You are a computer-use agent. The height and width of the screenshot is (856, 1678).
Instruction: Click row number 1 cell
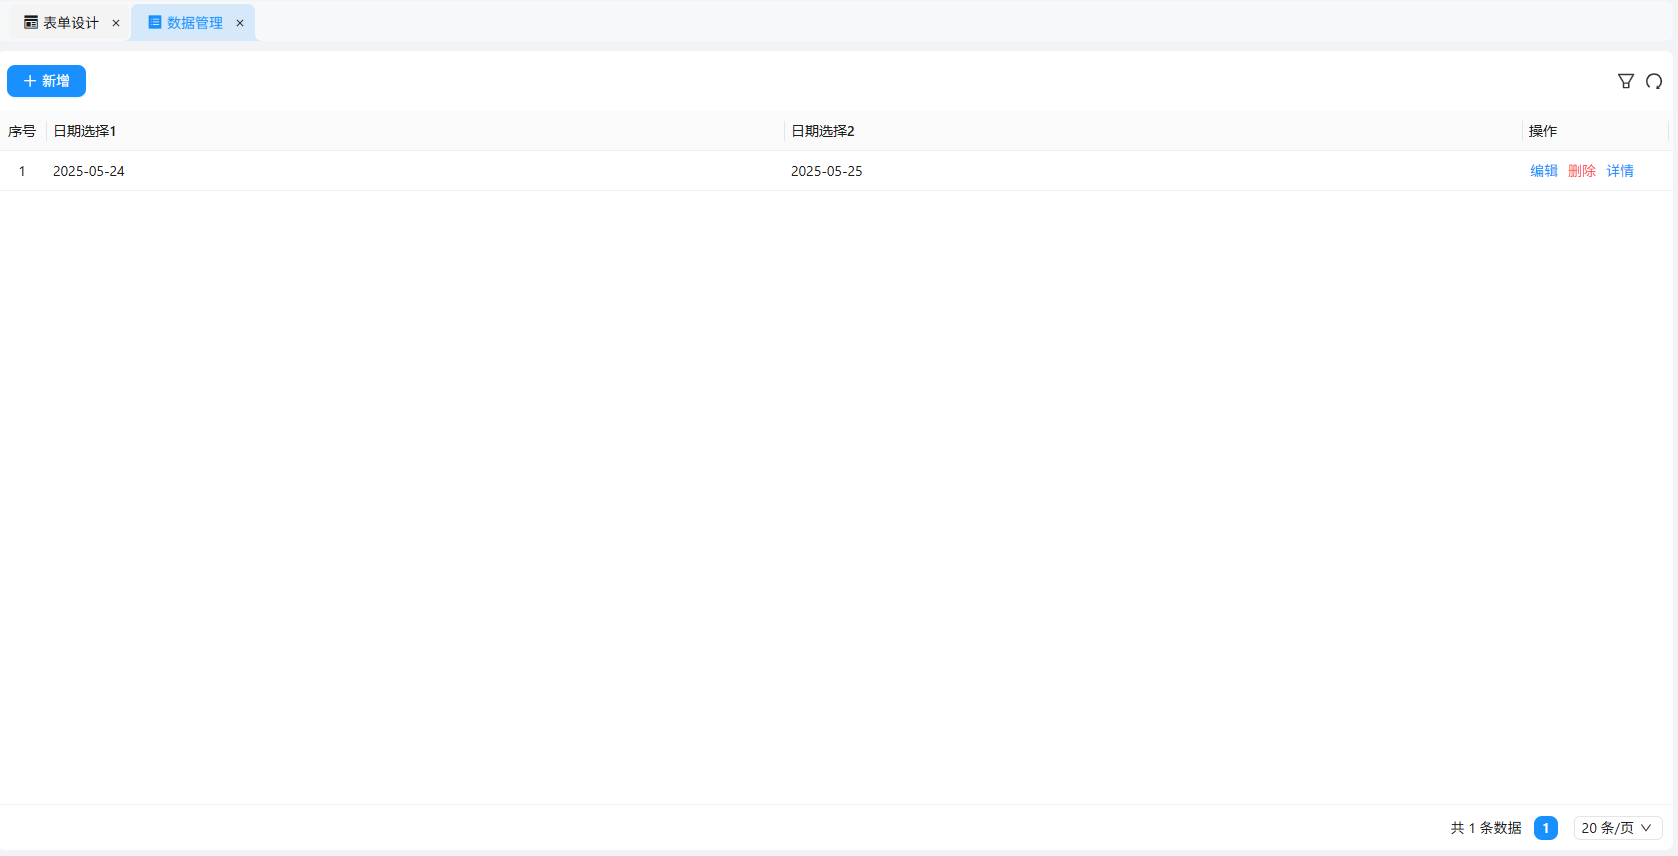pyautogui.click(x=23, y=171)
